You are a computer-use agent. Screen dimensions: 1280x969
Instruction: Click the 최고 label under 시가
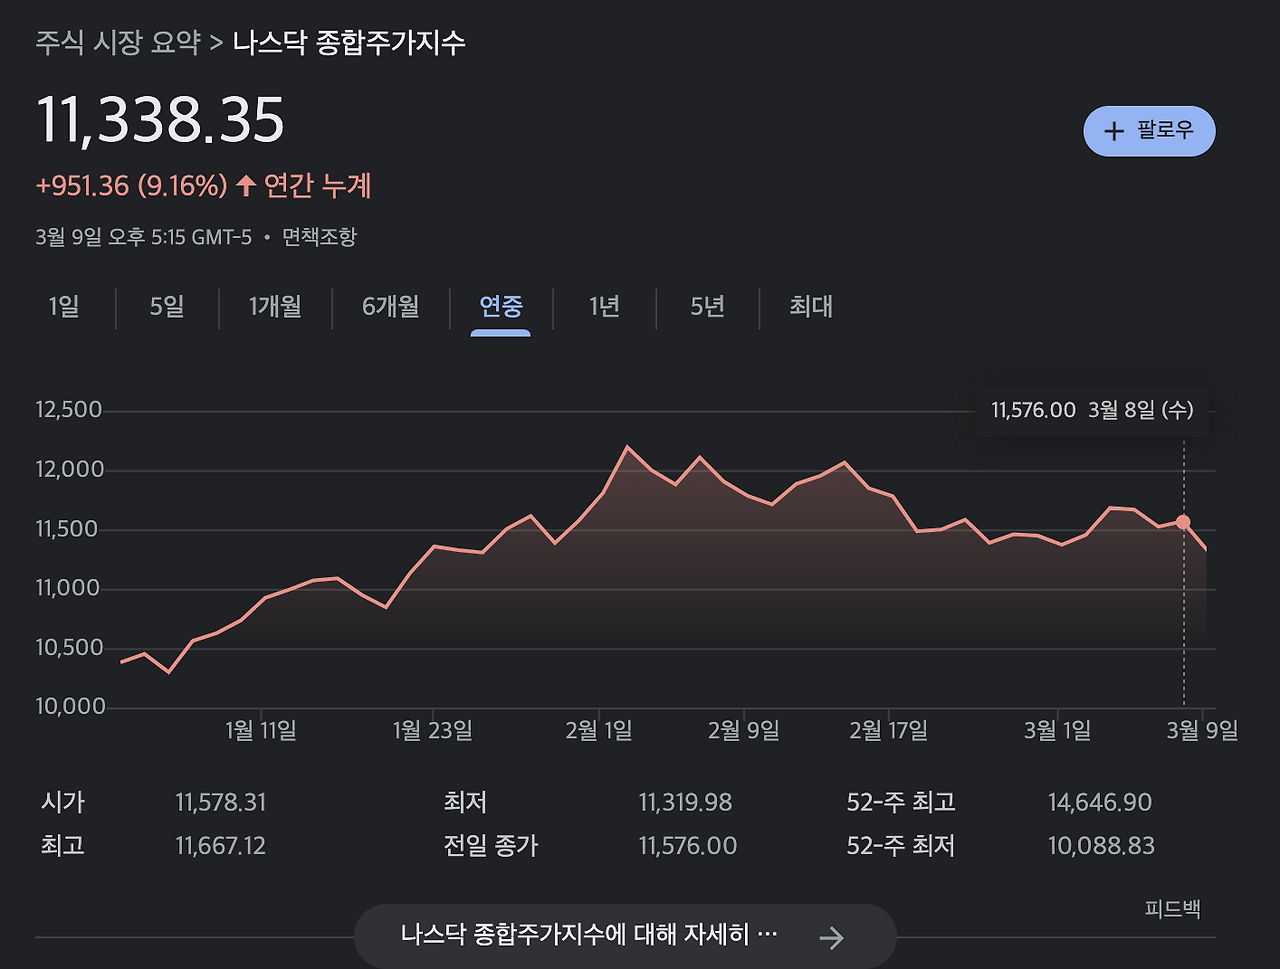coord(63,846)
